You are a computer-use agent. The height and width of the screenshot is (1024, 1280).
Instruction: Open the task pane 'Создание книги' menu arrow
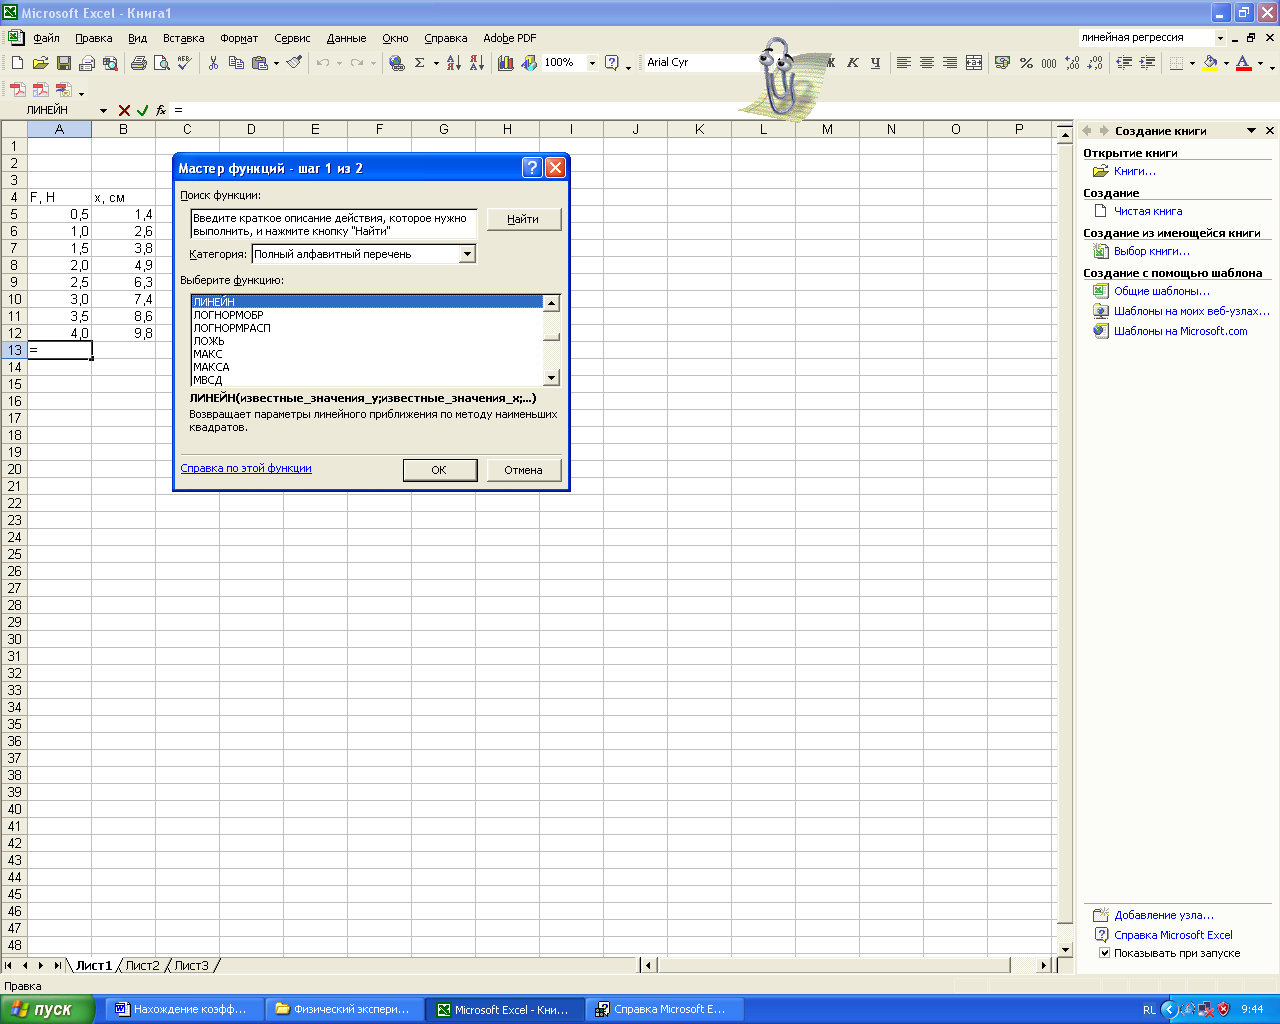click(x=1251, y=131)
